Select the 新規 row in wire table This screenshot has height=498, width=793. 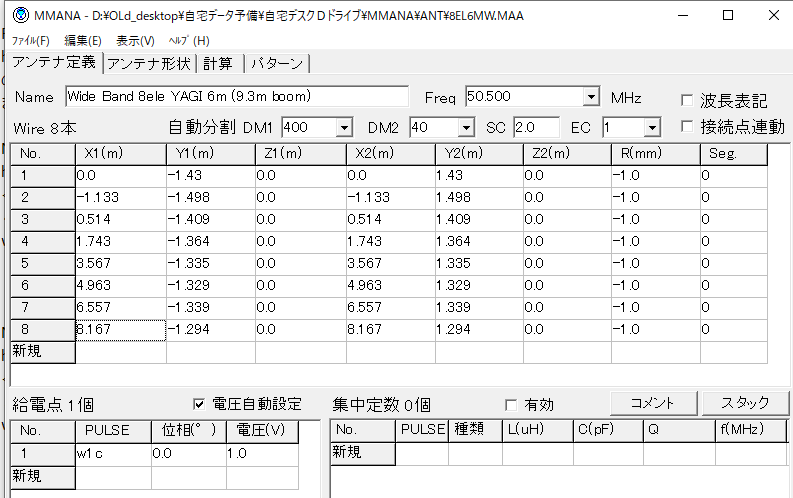pyautogui.click(x=42, y=351)
